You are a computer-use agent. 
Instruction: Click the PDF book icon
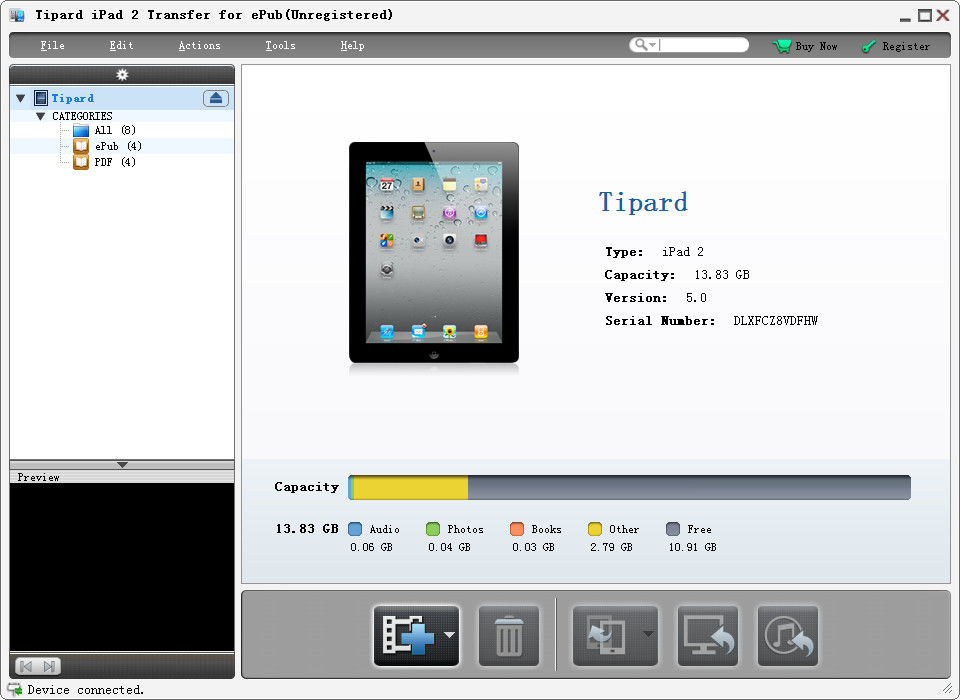81,162
